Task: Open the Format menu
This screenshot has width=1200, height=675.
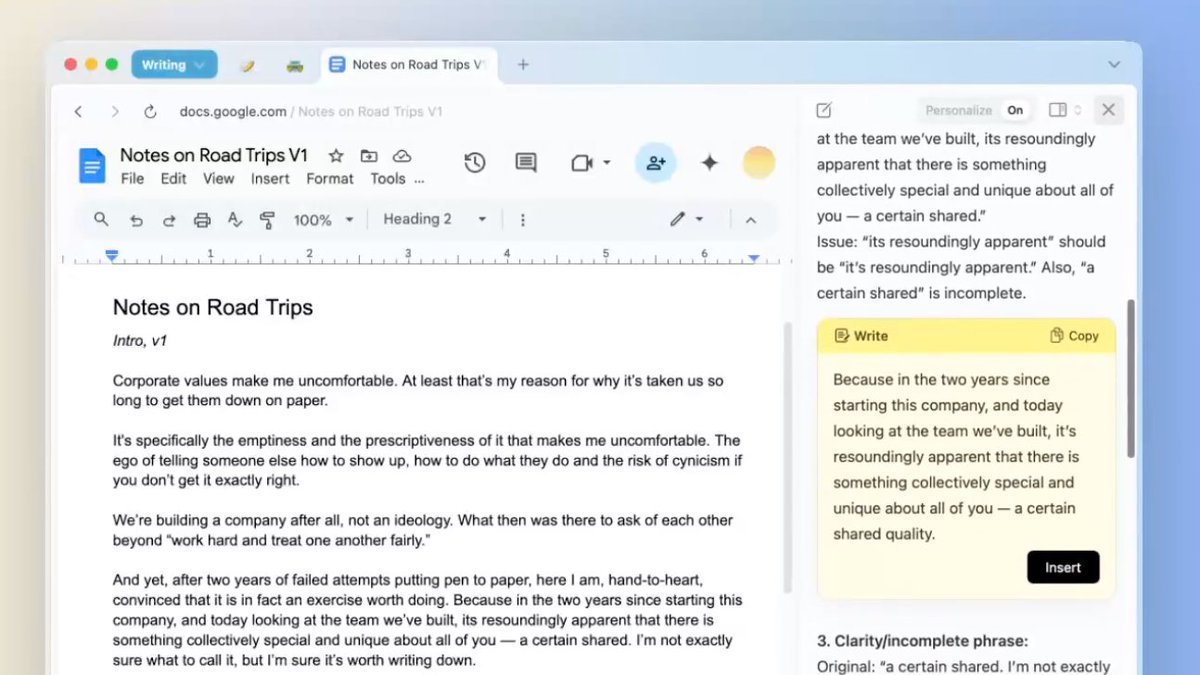Action: point(330,179)
